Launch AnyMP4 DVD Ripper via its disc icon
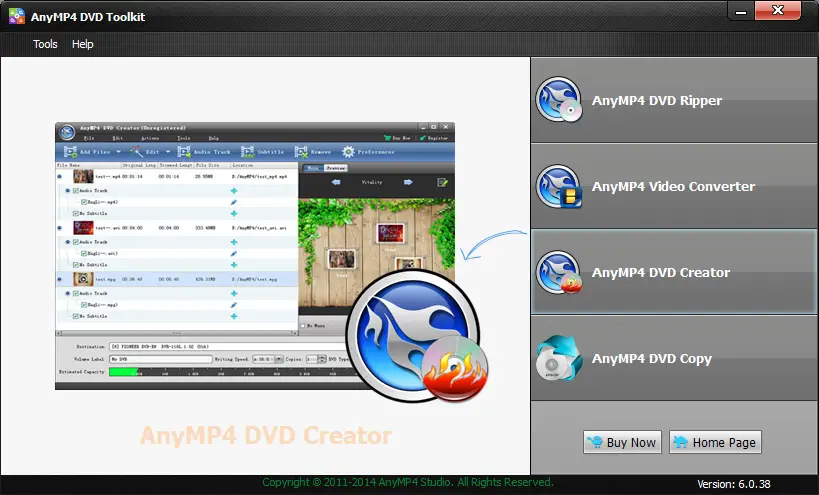 coord(558,100)
